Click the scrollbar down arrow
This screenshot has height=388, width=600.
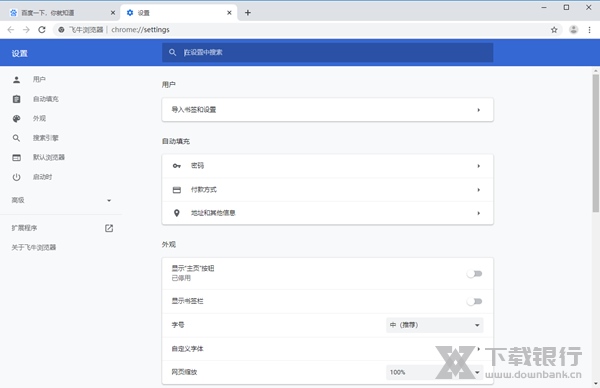click(x=595, y=383)
